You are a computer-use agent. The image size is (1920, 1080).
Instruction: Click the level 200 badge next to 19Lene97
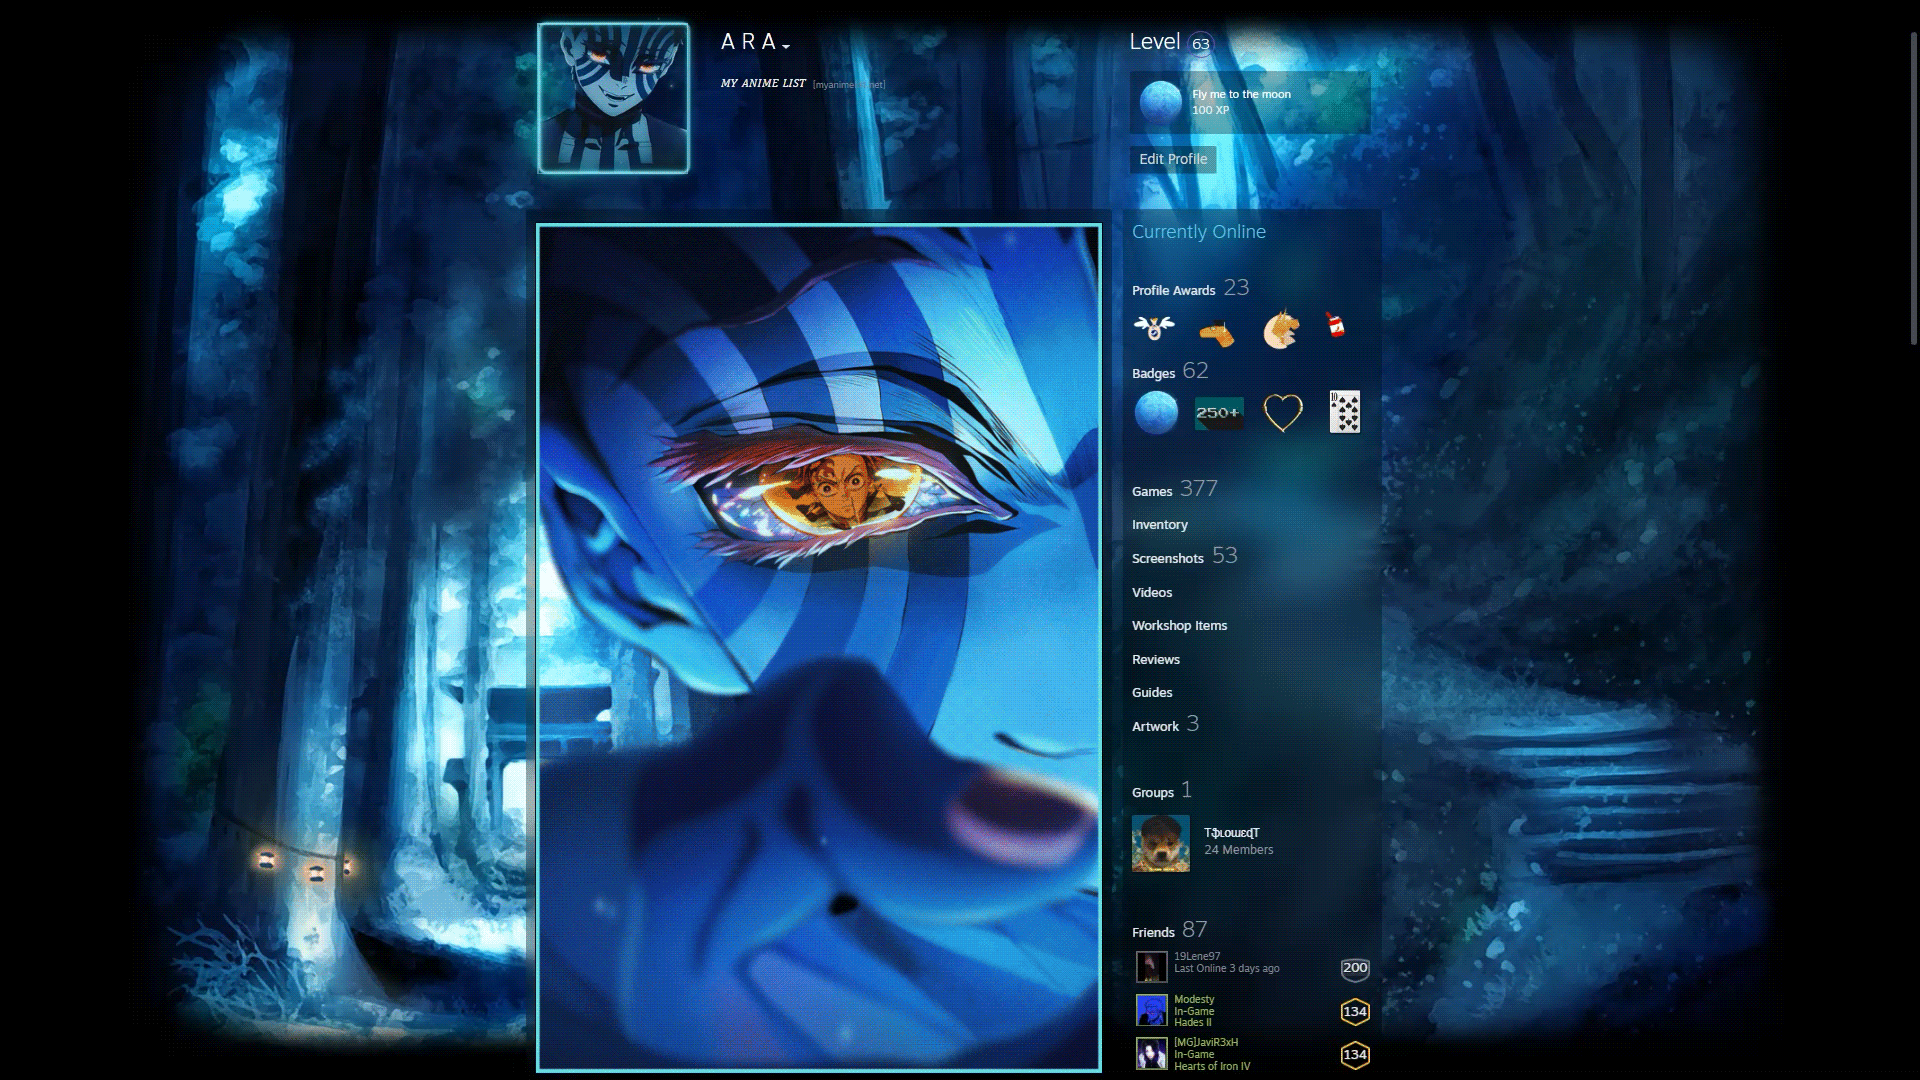click(1355, 968)
